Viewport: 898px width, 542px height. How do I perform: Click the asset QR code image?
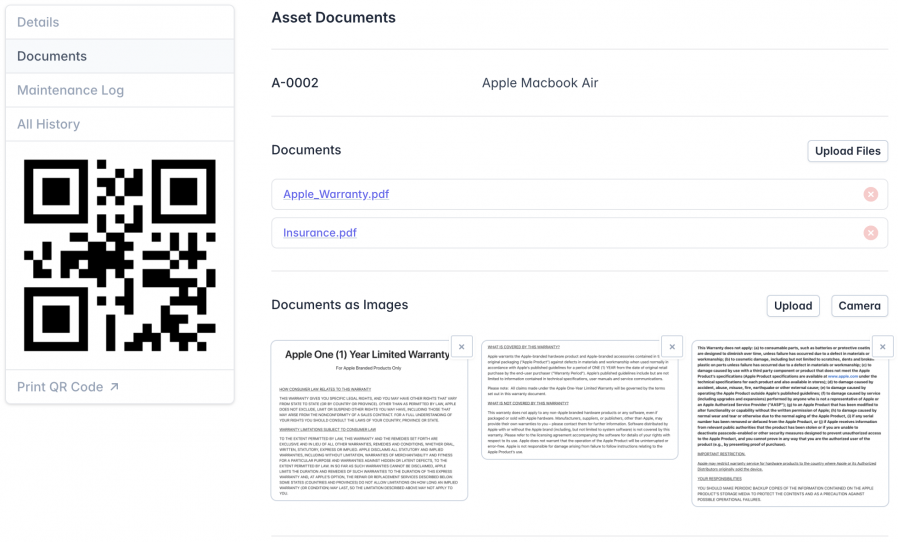coord(120,255)
